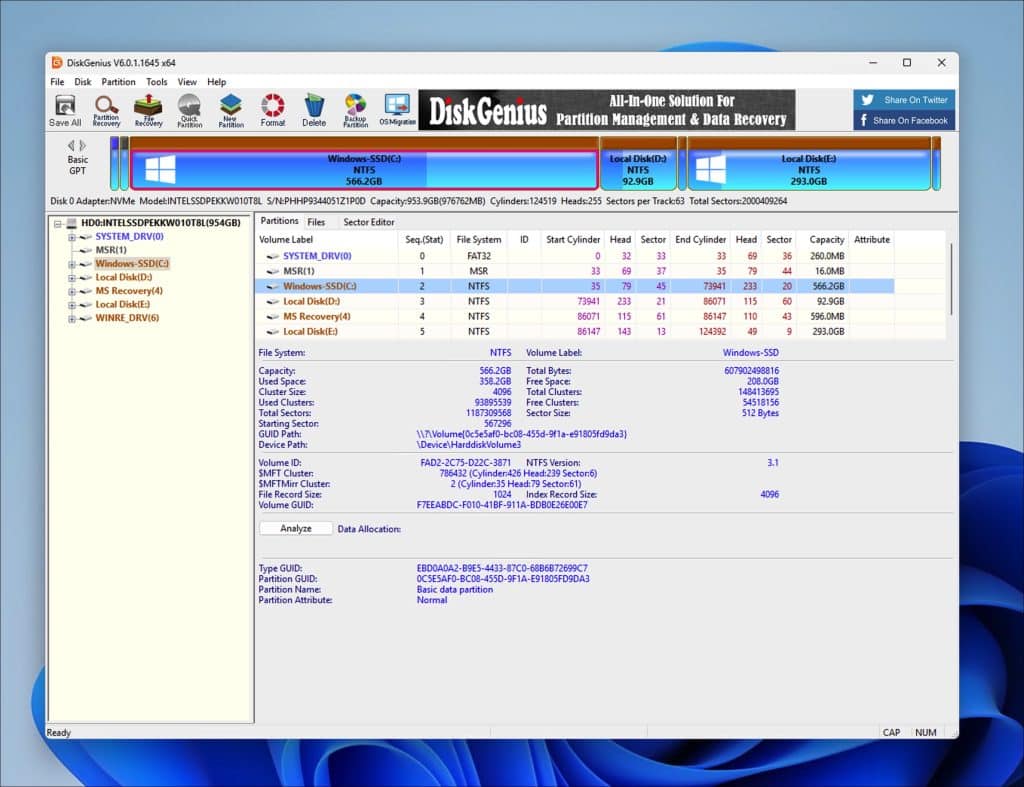Click the Twitter bird icon
Viewport: 1024px width, 787px height.
(867, 100)
